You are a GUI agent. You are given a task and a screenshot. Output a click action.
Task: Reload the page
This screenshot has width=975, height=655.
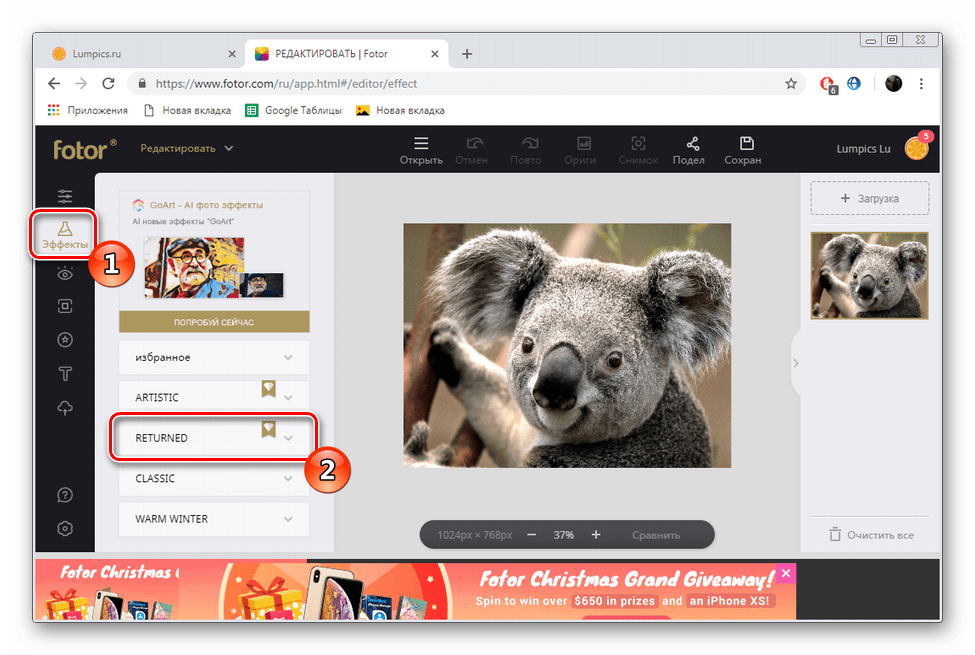(109, 83)
